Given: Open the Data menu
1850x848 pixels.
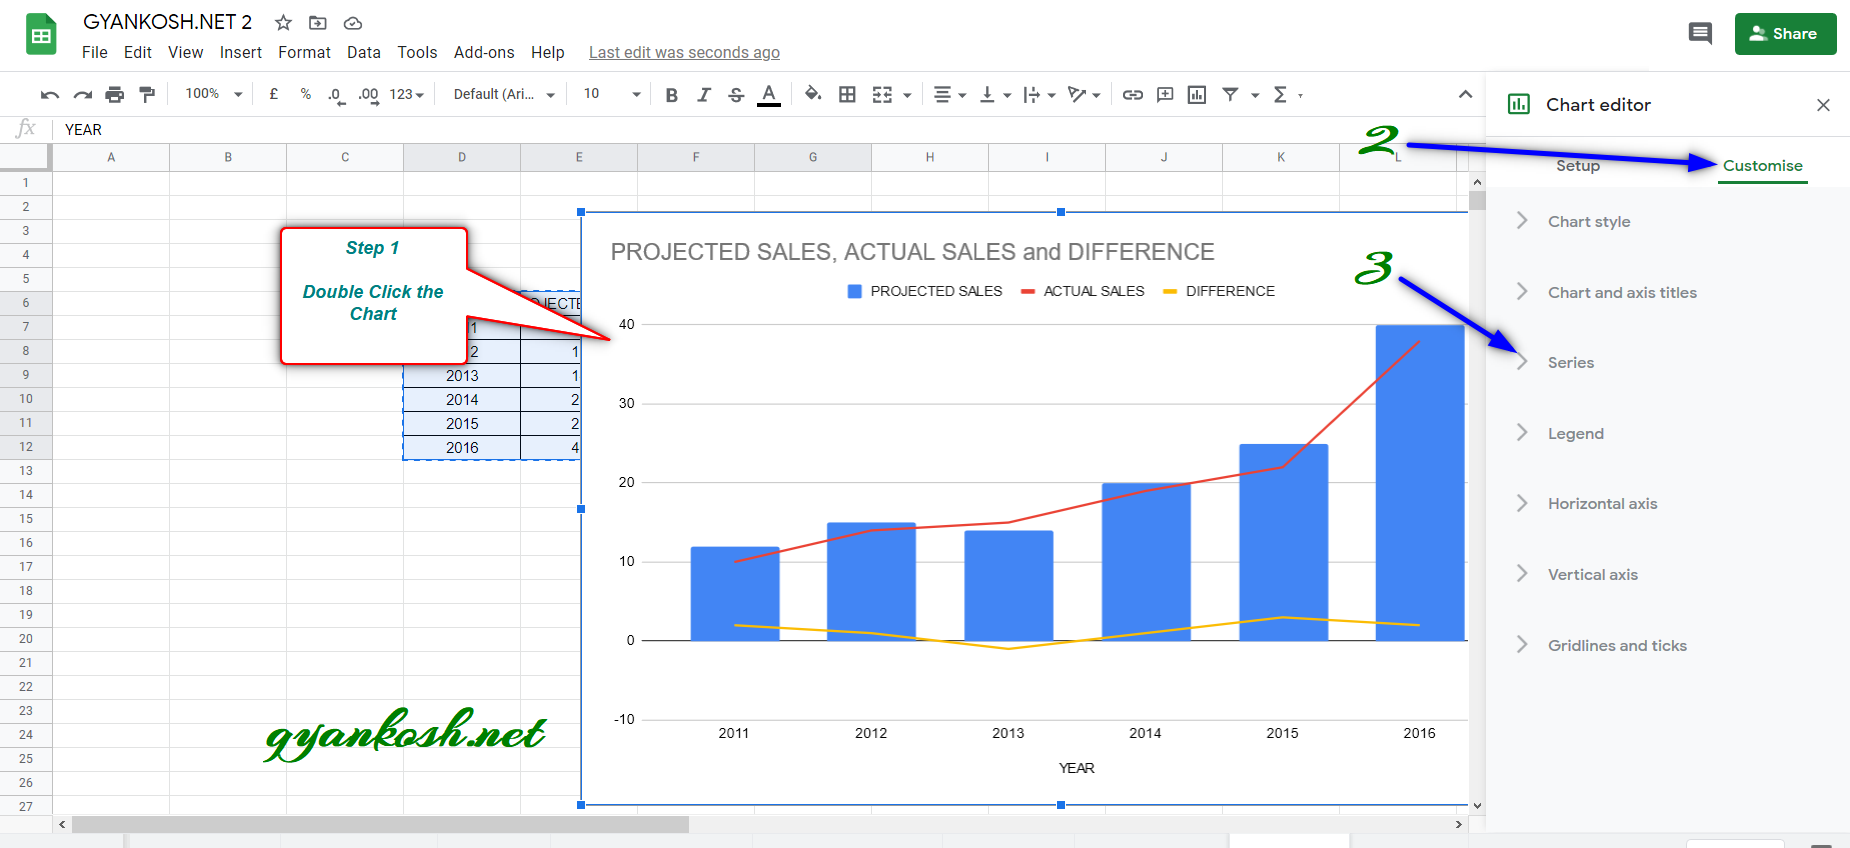Looking at the screenshot, I should click(364, 53).
